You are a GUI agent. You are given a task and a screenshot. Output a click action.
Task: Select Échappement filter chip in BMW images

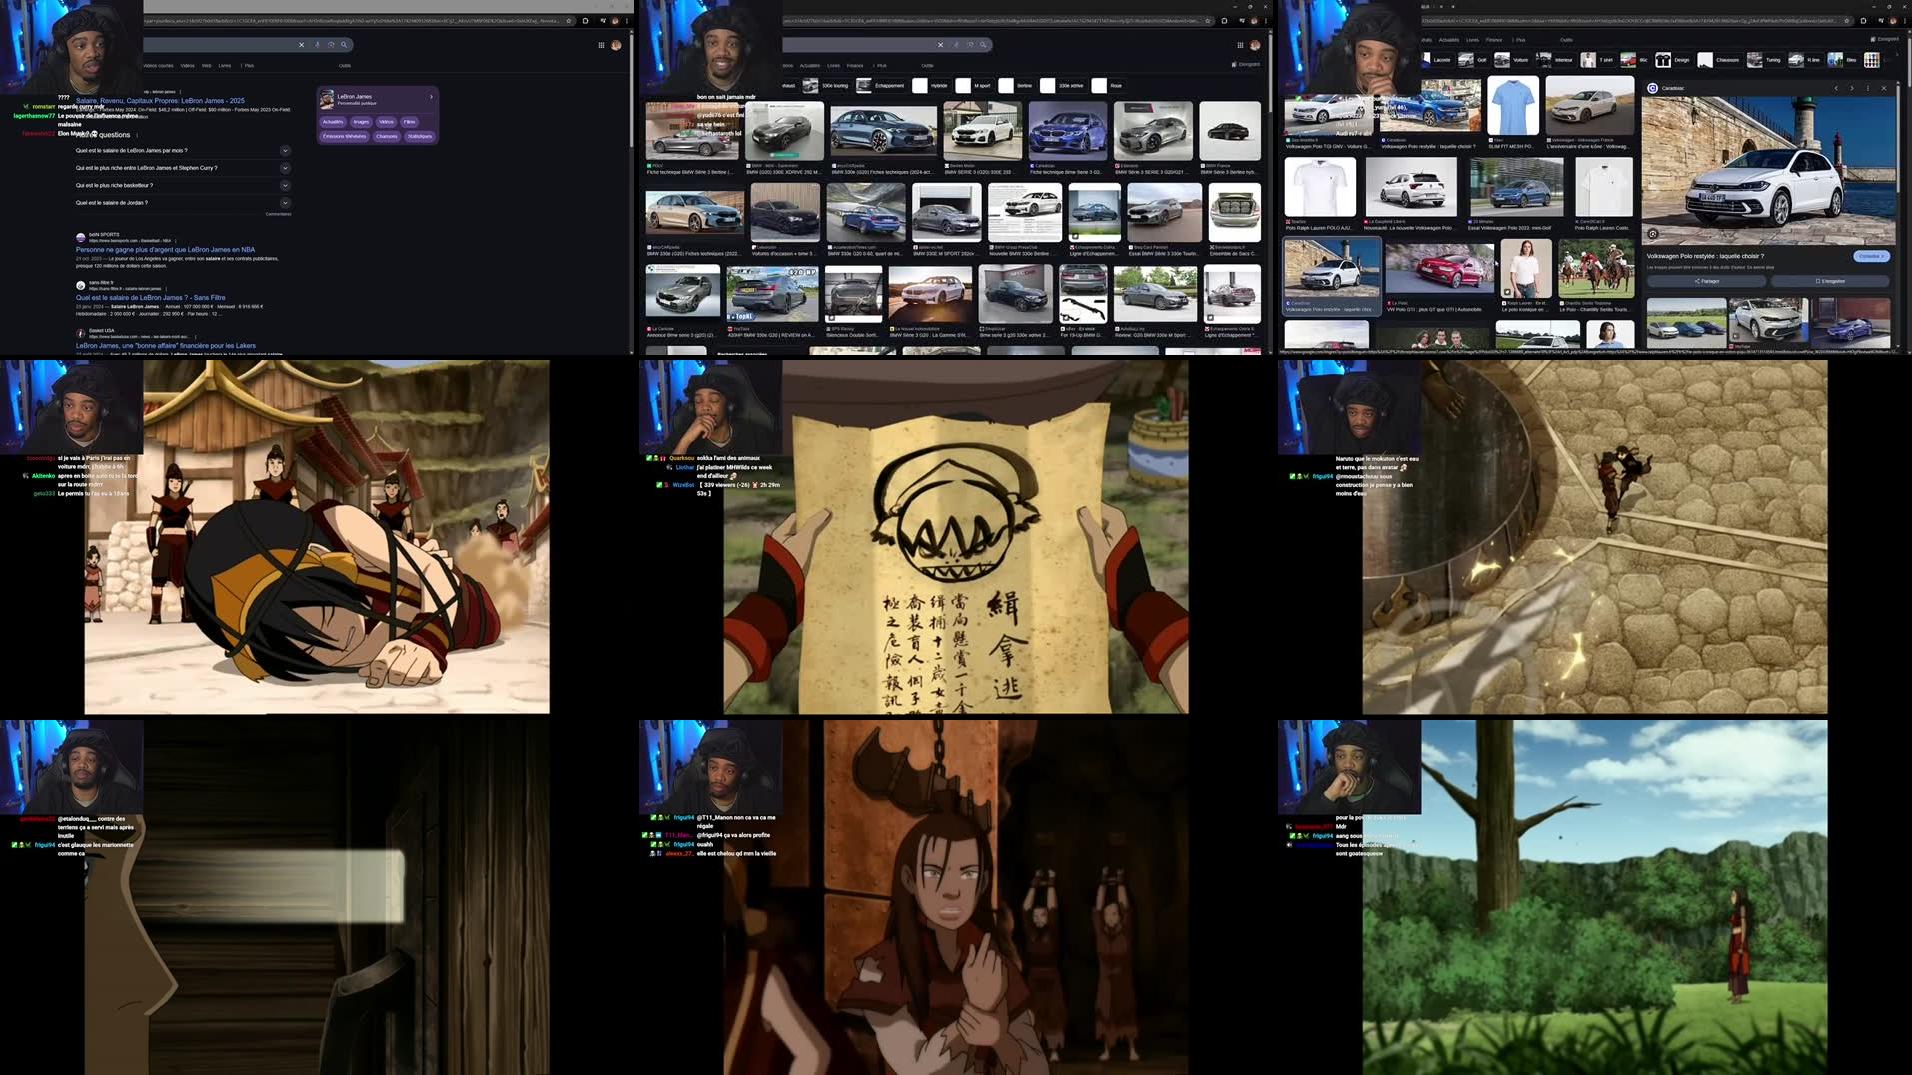coord(881,86)
